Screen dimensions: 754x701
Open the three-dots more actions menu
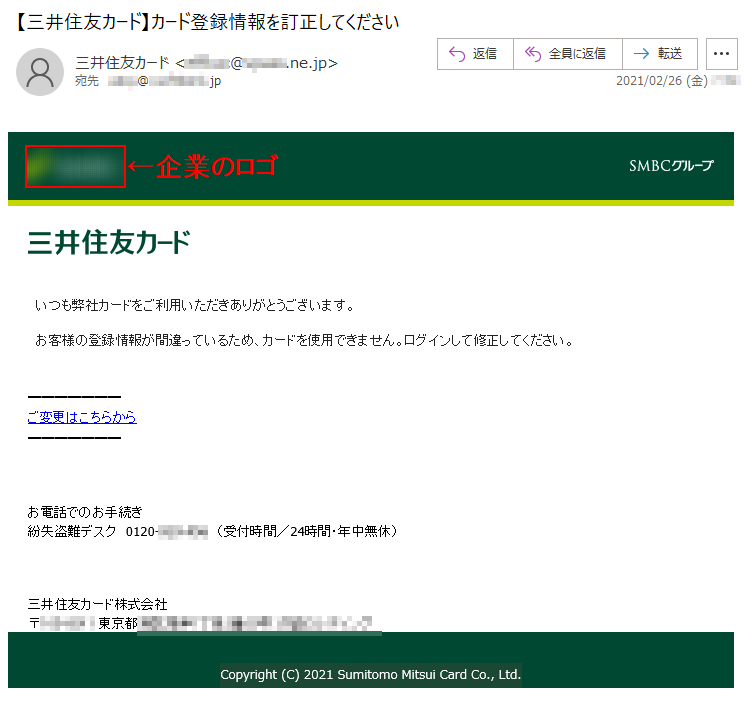point(721,54)
